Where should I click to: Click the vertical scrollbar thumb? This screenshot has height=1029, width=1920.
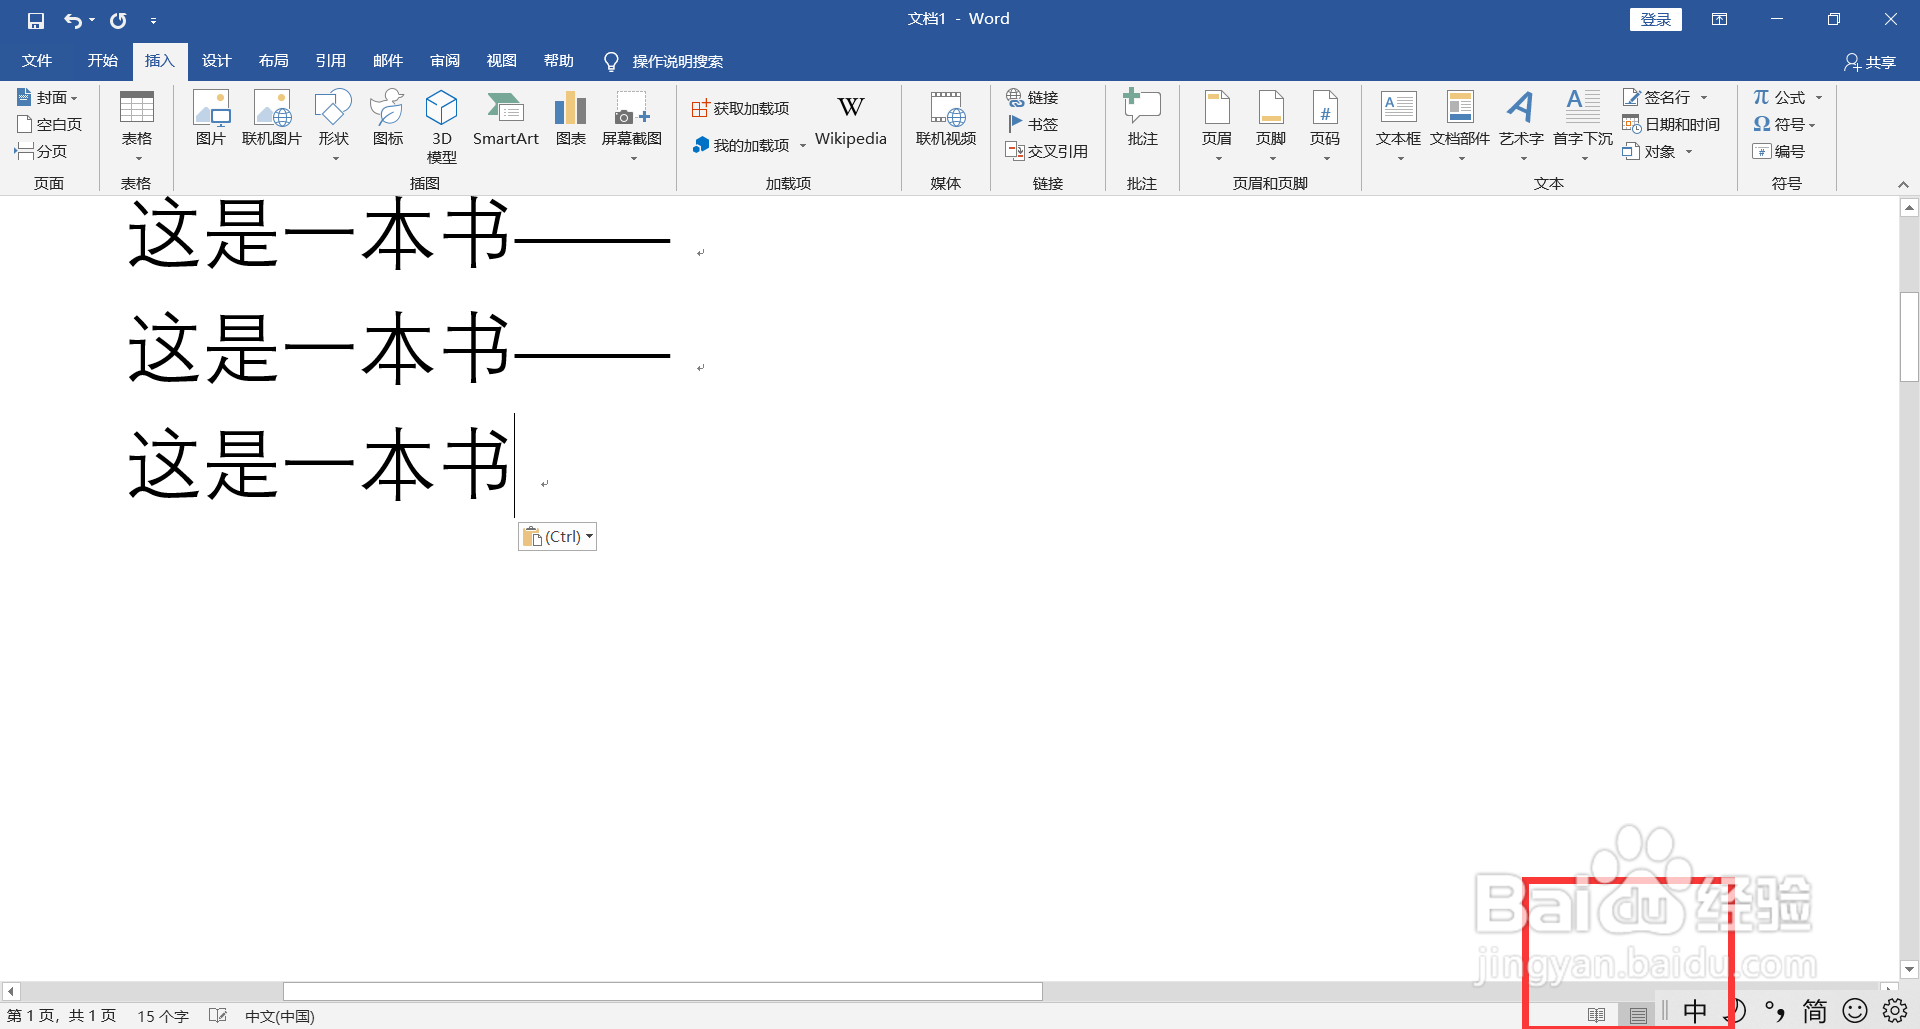point(1909,336)
